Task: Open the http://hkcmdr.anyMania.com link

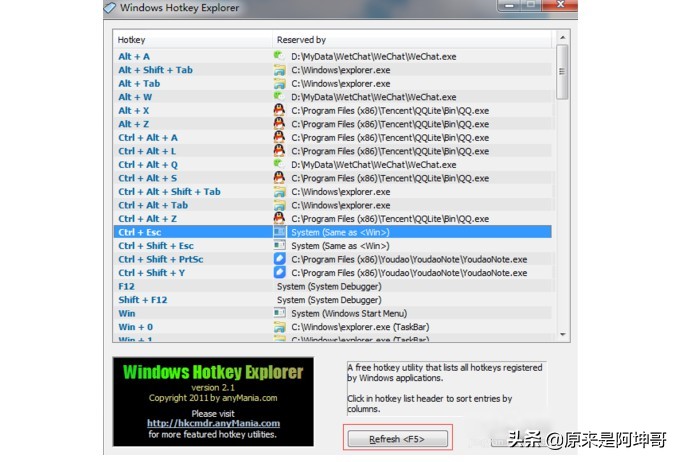Action: pos(213,423)
